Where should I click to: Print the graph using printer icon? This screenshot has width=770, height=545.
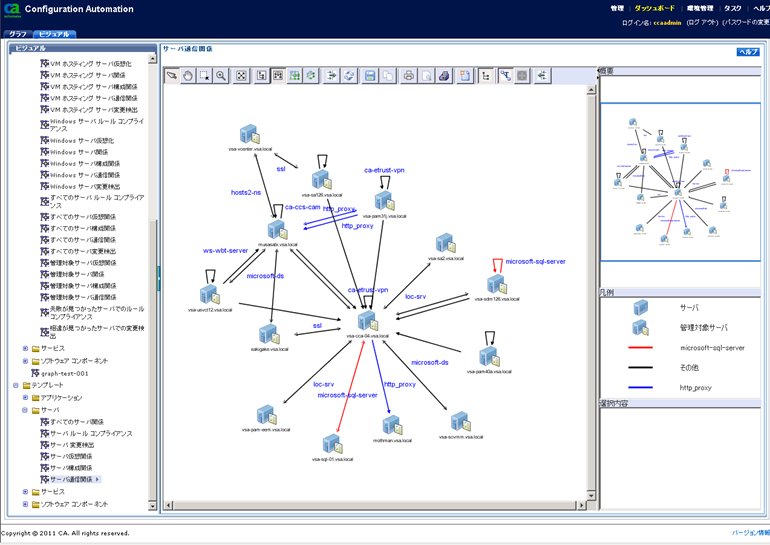409,76
